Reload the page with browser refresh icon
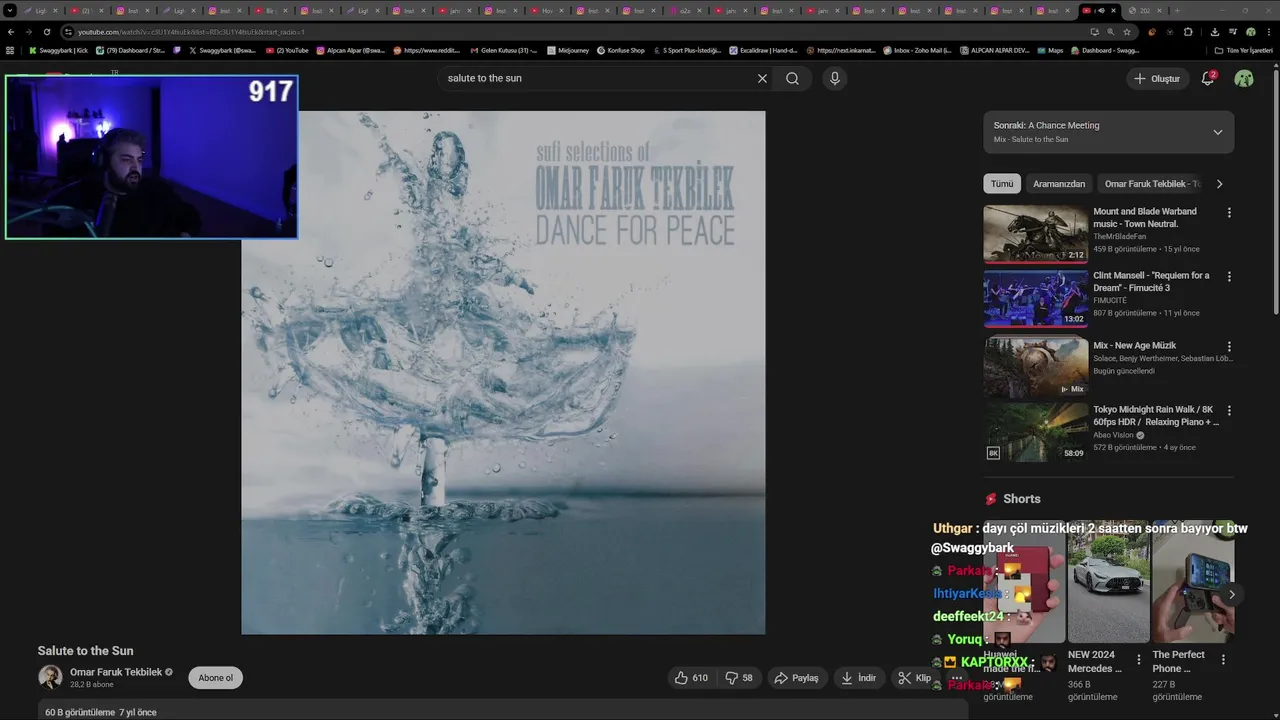 [x=46, y=32]
